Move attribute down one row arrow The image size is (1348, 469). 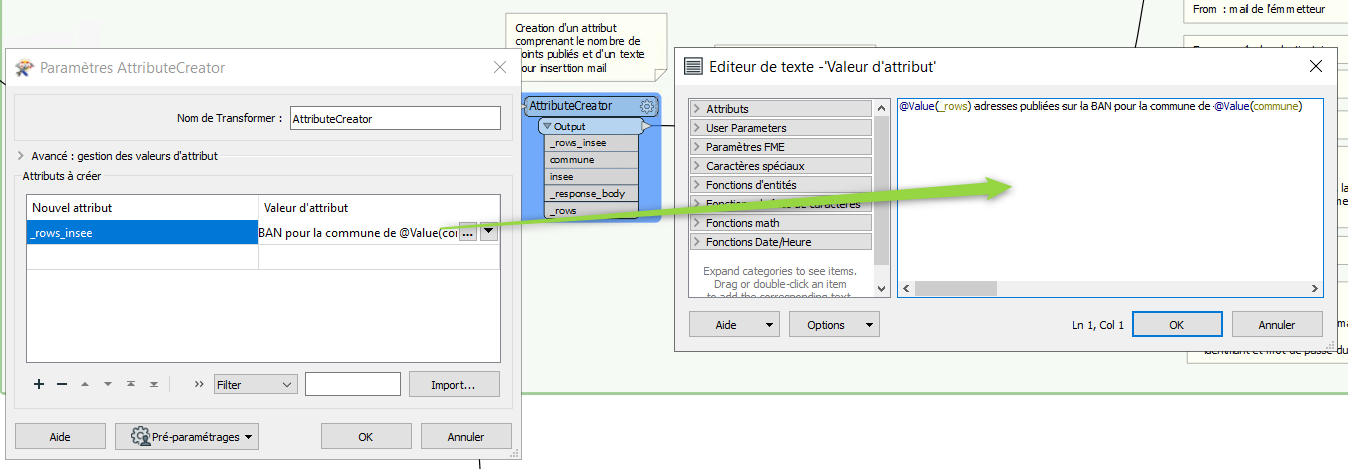(x=108, y=384)
